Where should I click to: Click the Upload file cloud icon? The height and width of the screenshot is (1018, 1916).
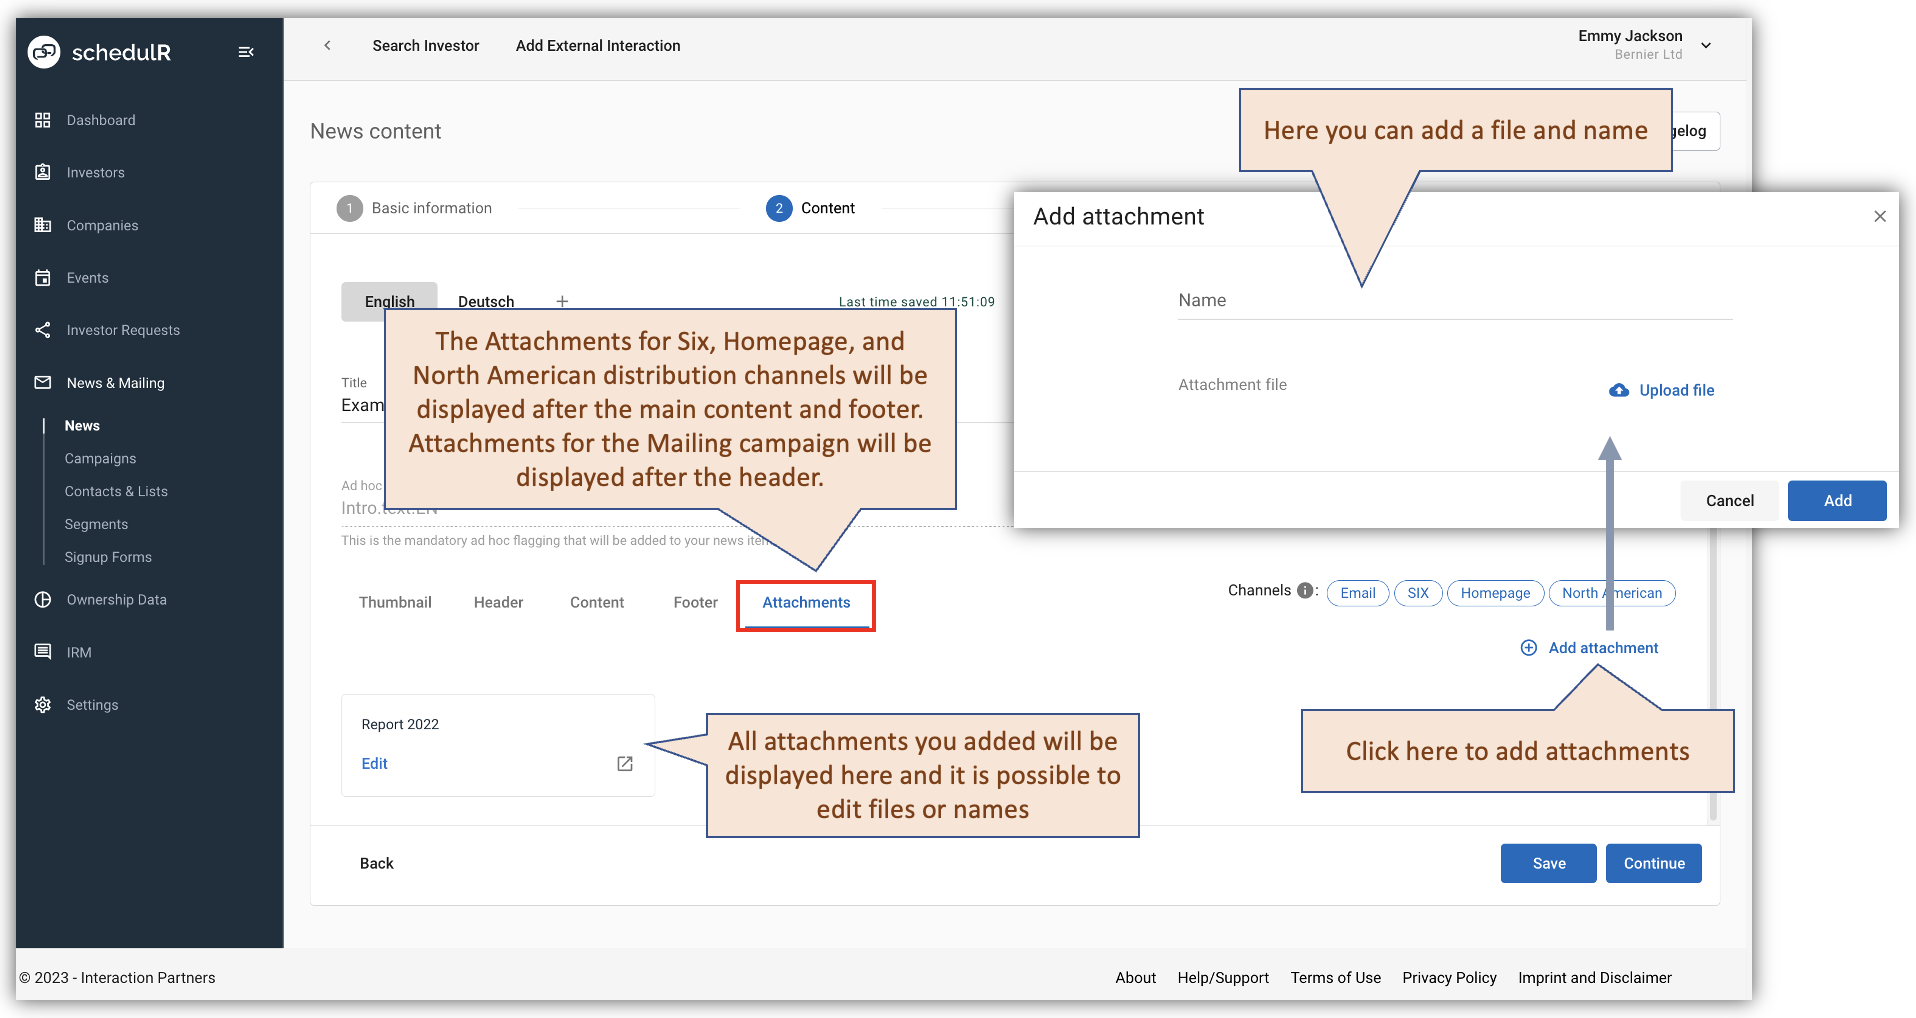point(1619,390)
